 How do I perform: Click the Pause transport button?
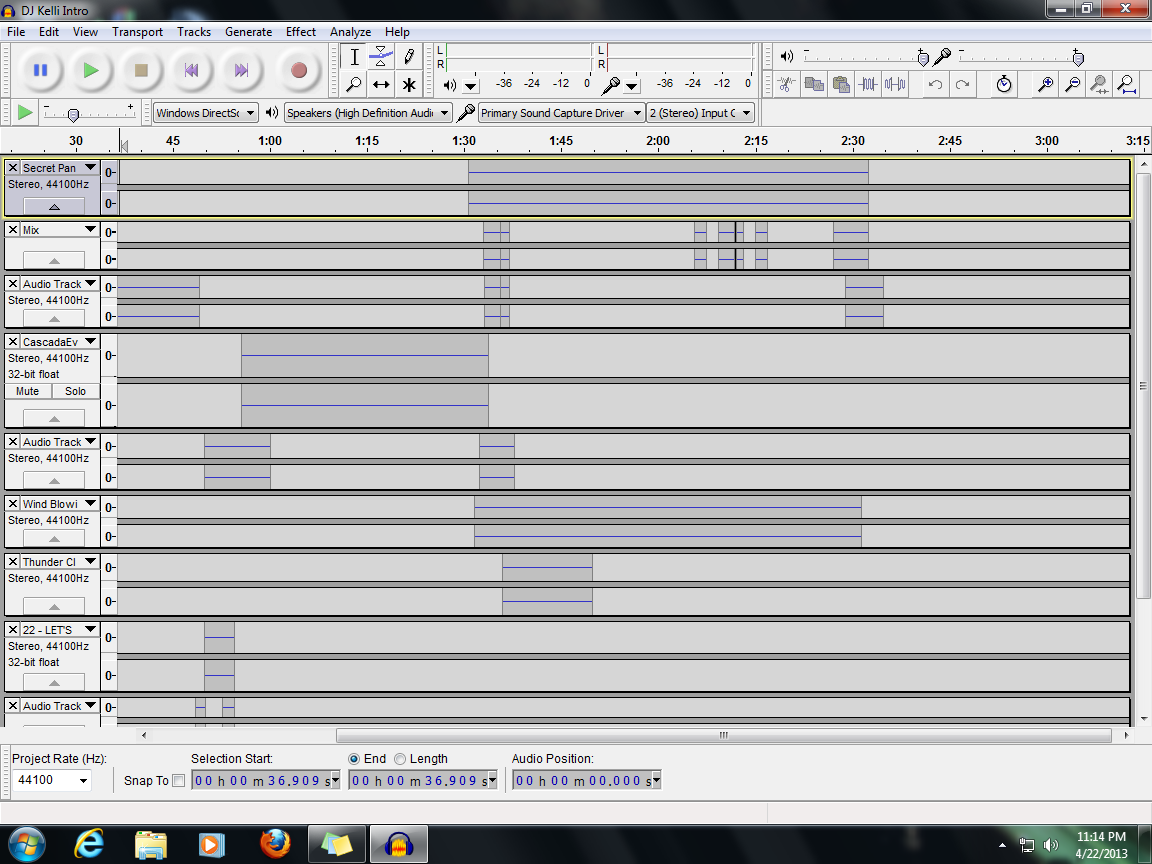40,70
